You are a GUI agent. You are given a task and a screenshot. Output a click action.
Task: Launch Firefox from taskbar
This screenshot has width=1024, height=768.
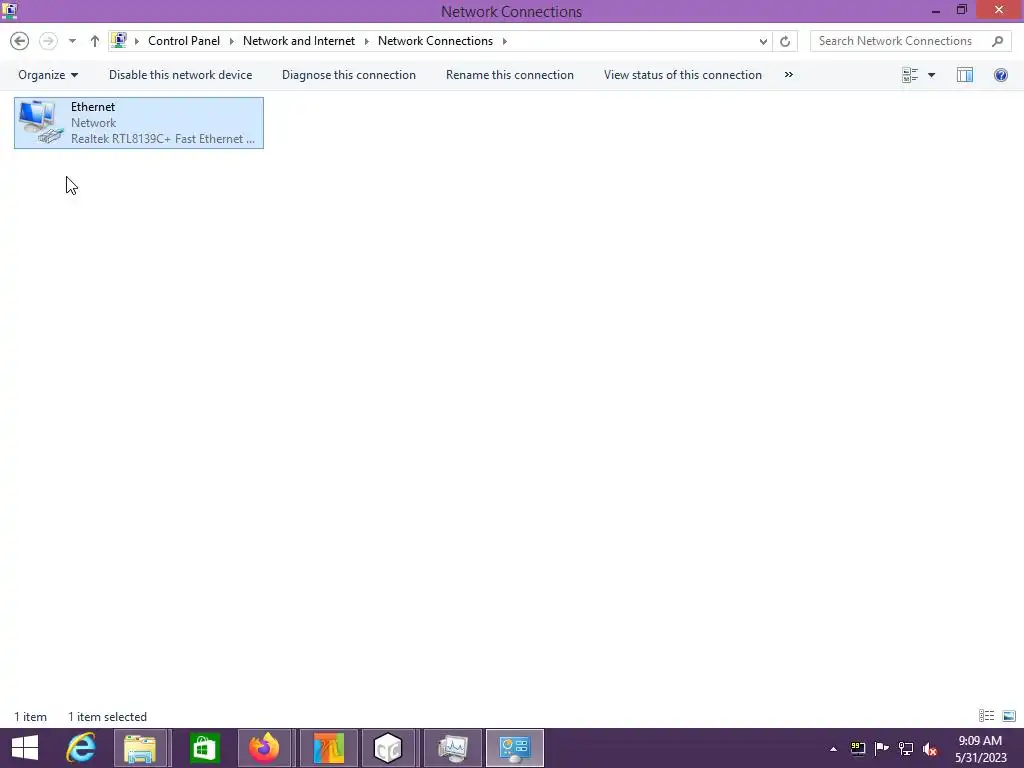click(264, 748)
